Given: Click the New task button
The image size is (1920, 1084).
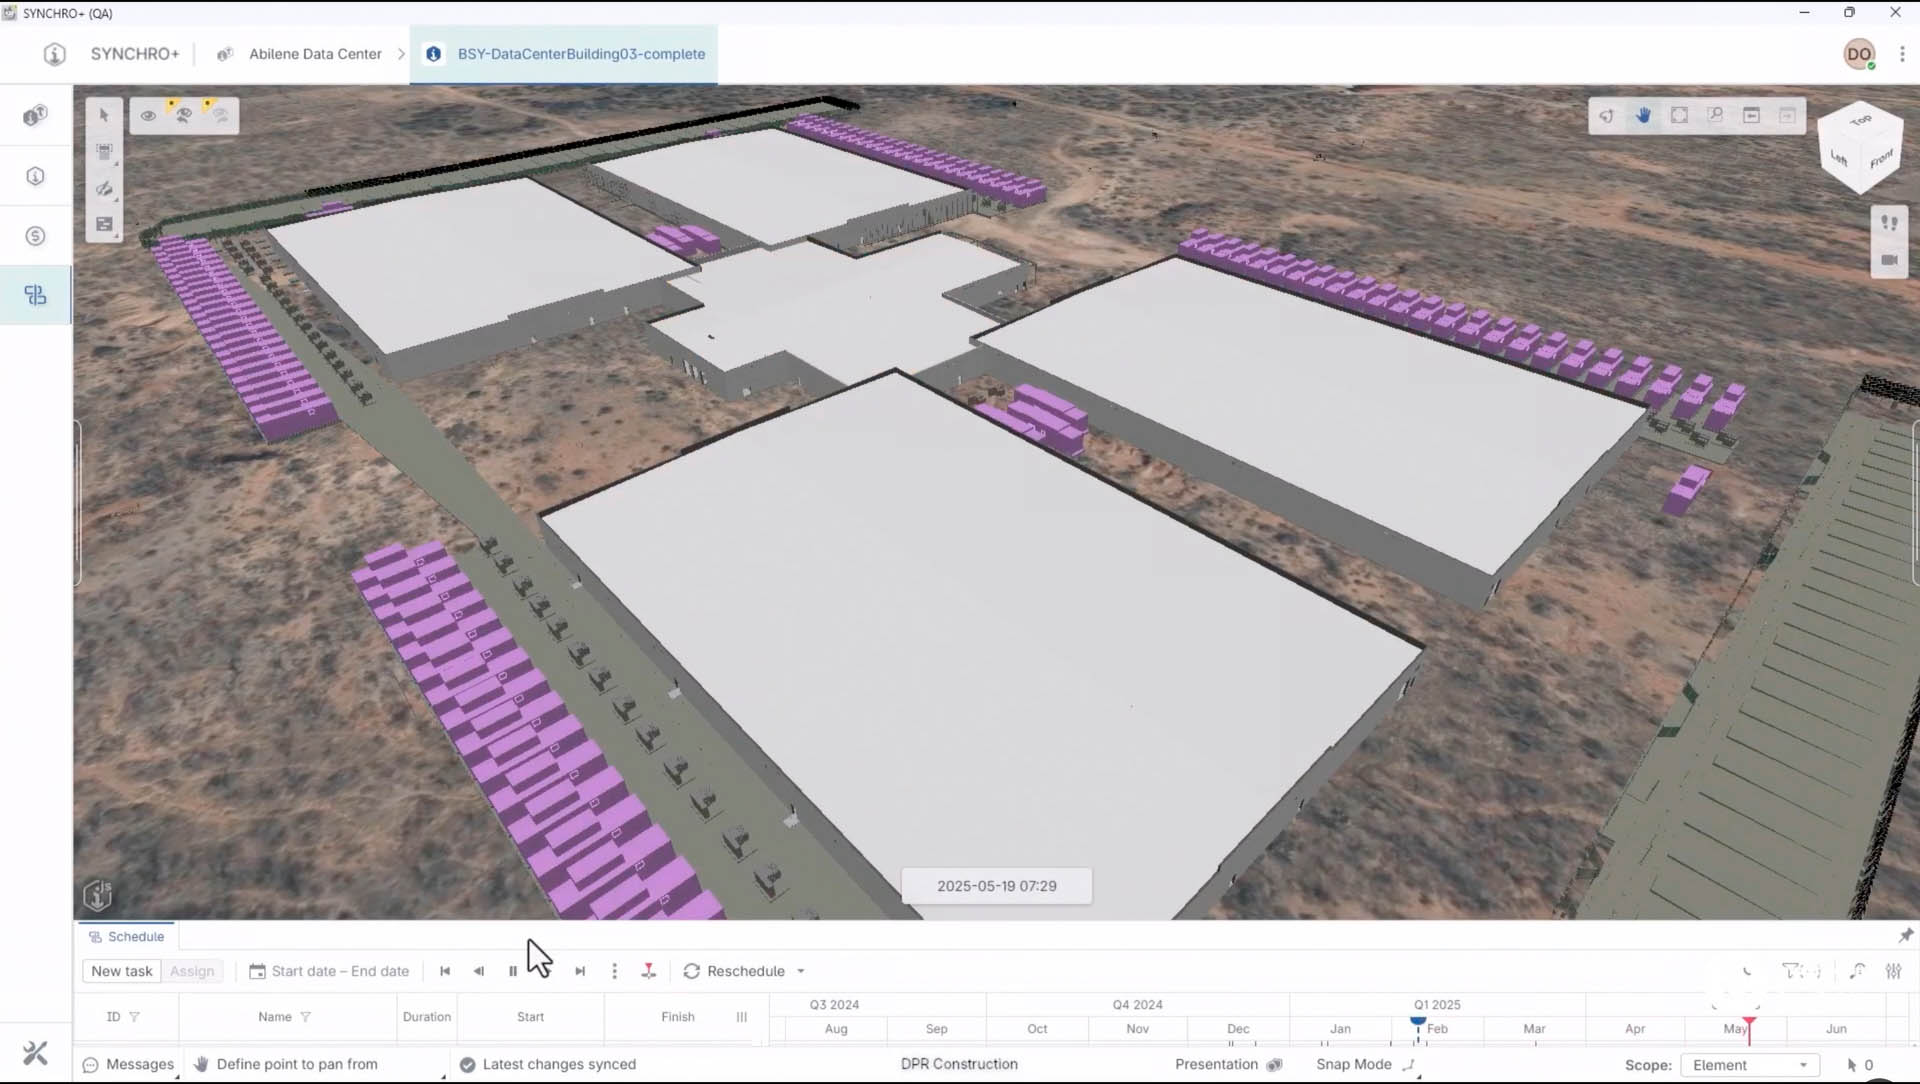Looking at the screenshot, I should pos(122,971).
